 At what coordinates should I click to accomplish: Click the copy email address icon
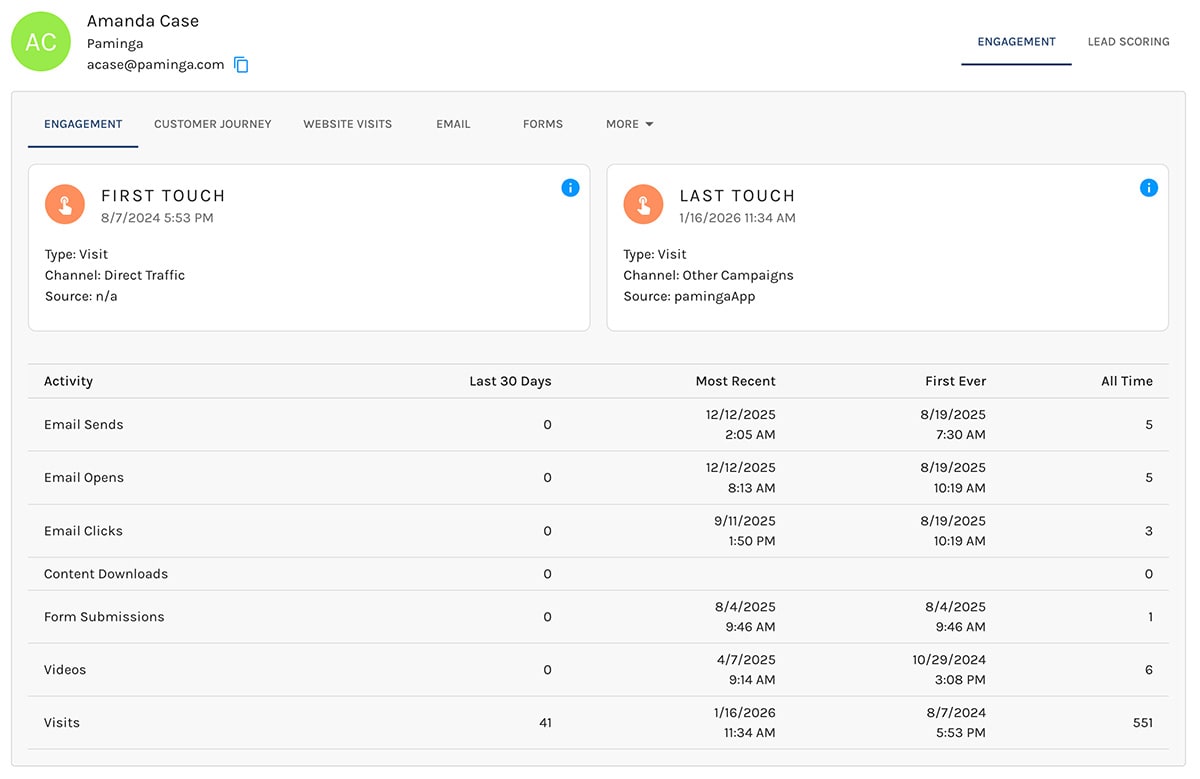coord(240,64)
